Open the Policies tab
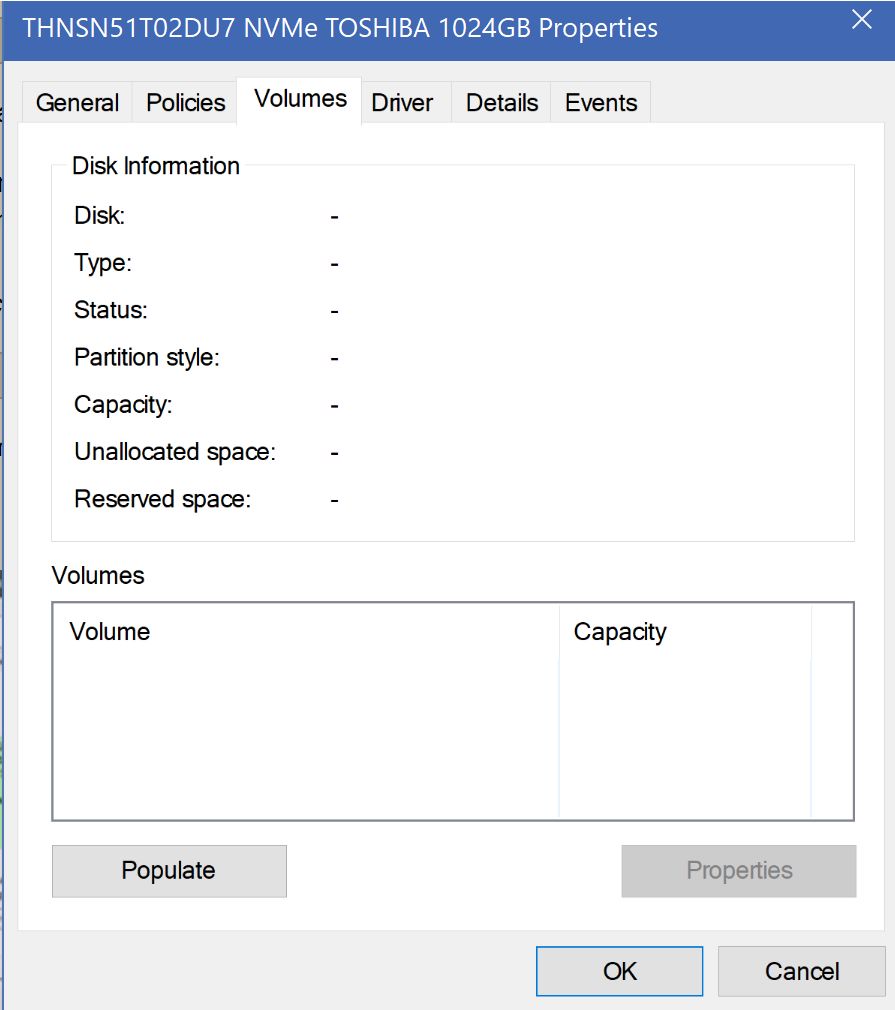This screenshot has height=1010, width=895. pos(186,102)
